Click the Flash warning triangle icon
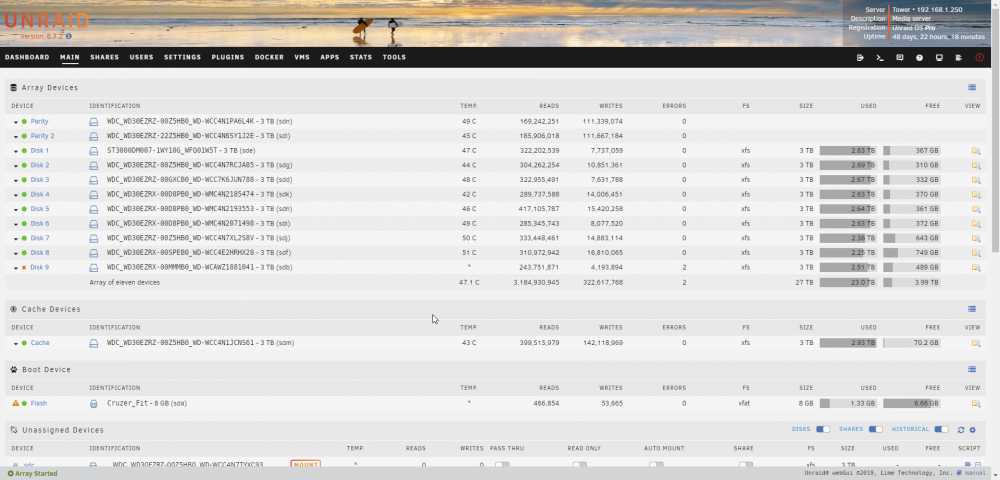 (x=16, y=404)
